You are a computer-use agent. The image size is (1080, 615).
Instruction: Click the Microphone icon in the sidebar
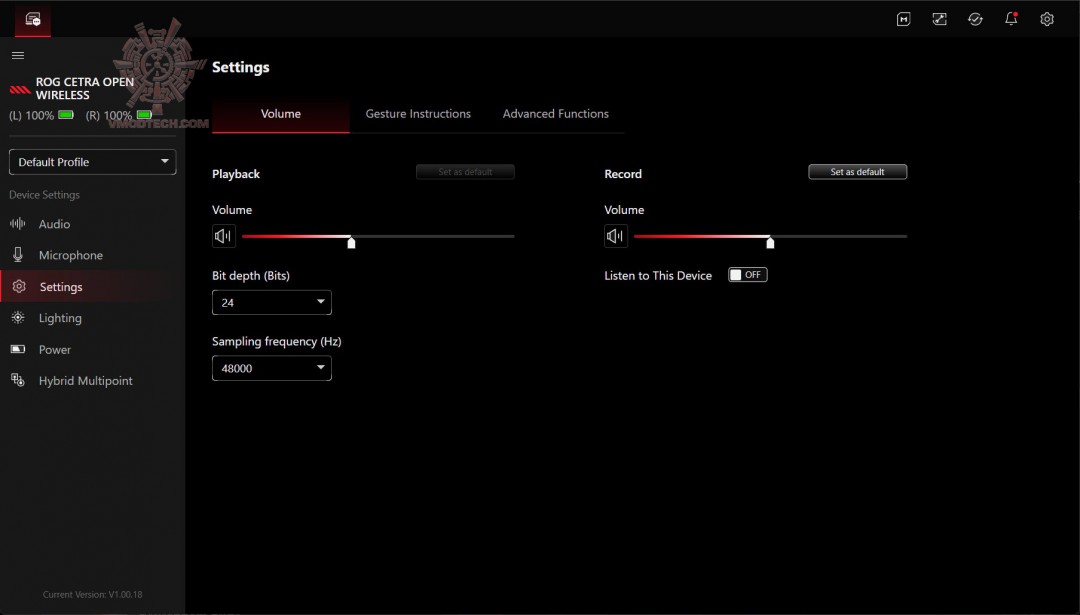pos(18,255)
